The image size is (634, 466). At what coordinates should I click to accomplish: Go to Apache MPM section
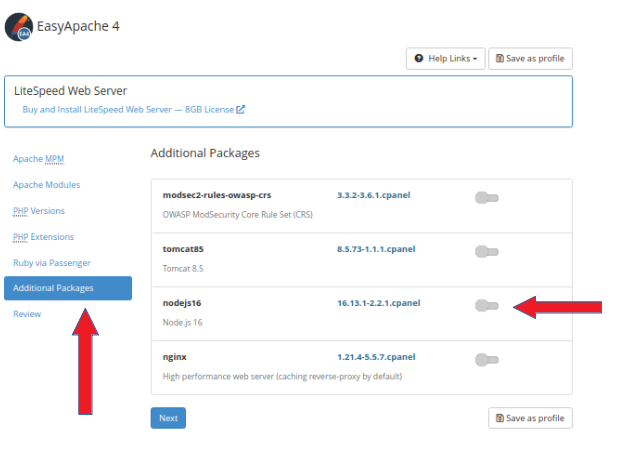pyautogui.click(x=38, y=159)
